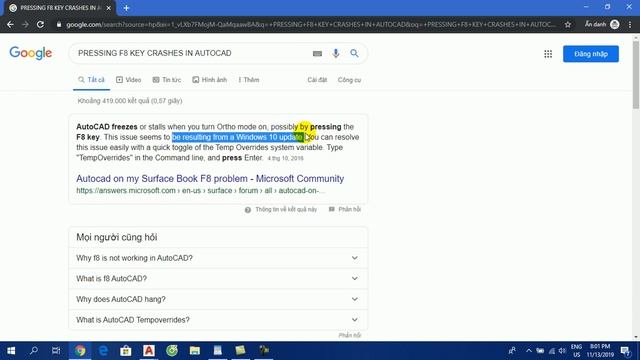The width and height of the screenshot is (640, 360).
Task: Open the on-screen keyboard input tool
Action: pyautogui.click(x=317, y=53)
